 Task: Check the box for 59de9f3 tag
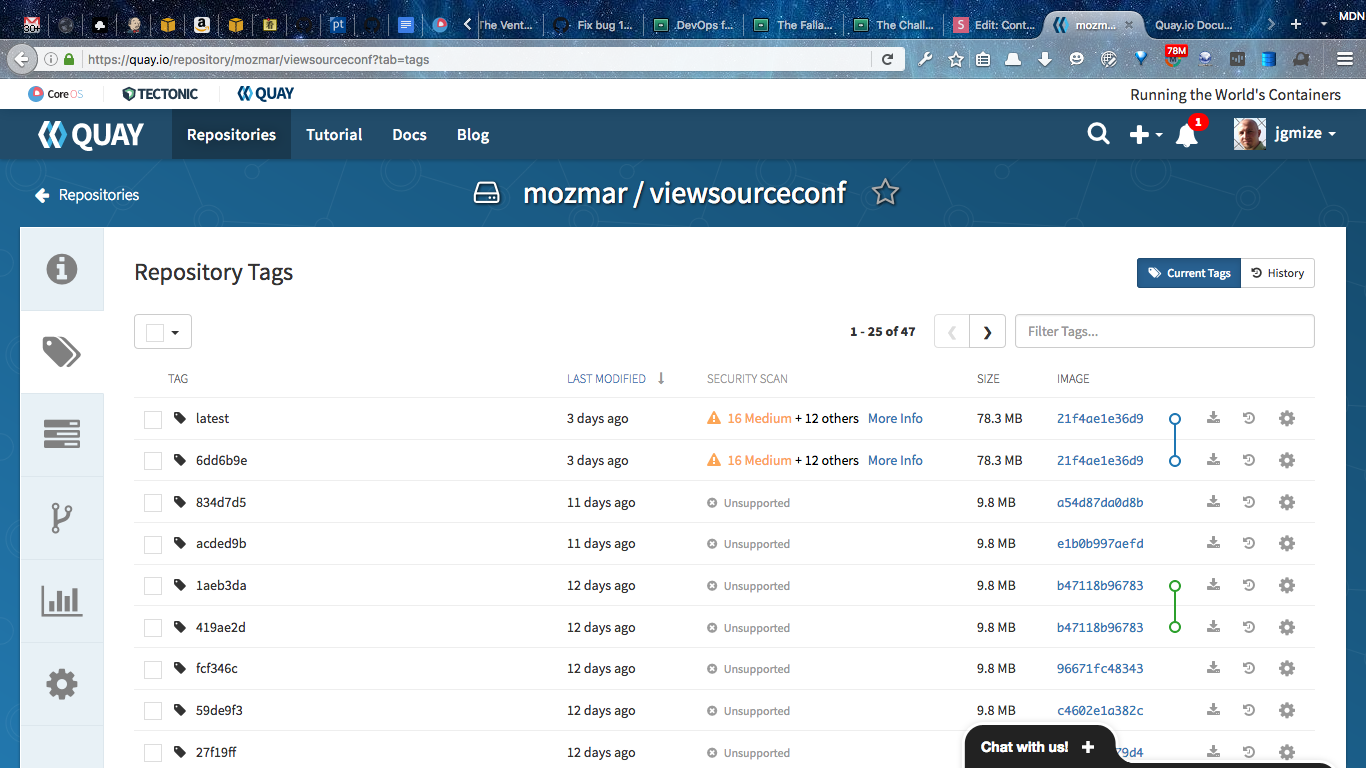pyautogui.click(x=153, y=711)
